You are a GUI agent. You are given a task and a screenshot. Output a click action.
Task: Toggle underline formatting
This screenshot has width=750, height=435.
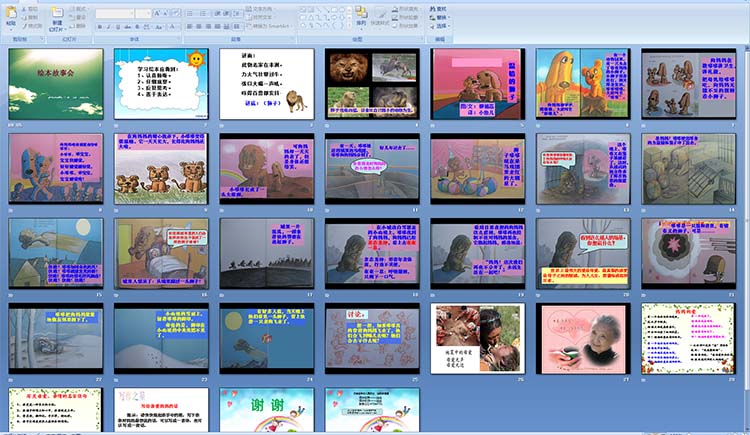pos(118,27)
